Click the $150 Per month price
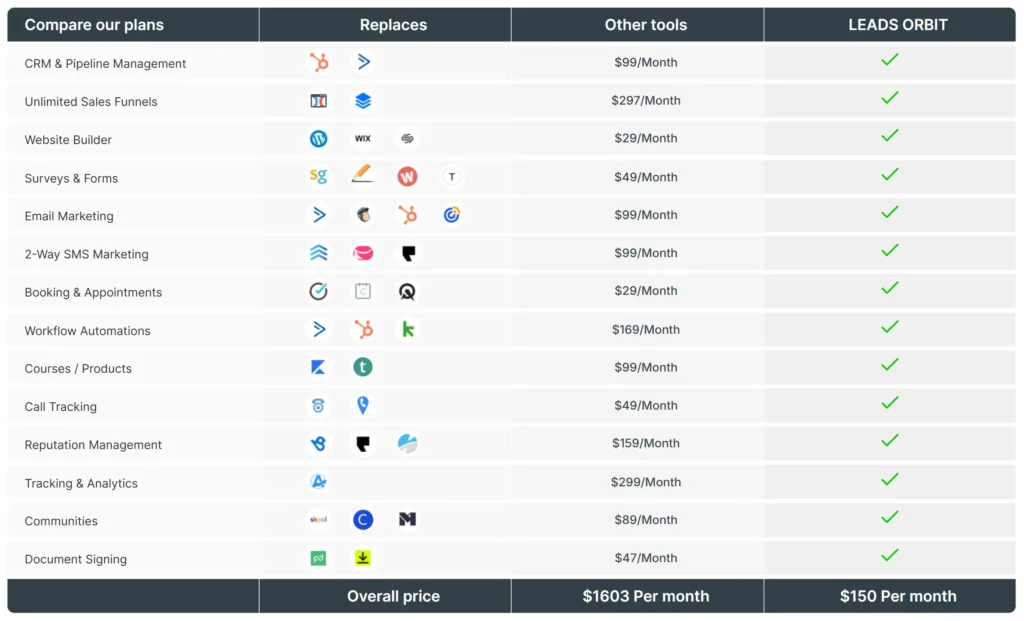Viewport: 1024px width, 621px height. [x=898, y=596]
